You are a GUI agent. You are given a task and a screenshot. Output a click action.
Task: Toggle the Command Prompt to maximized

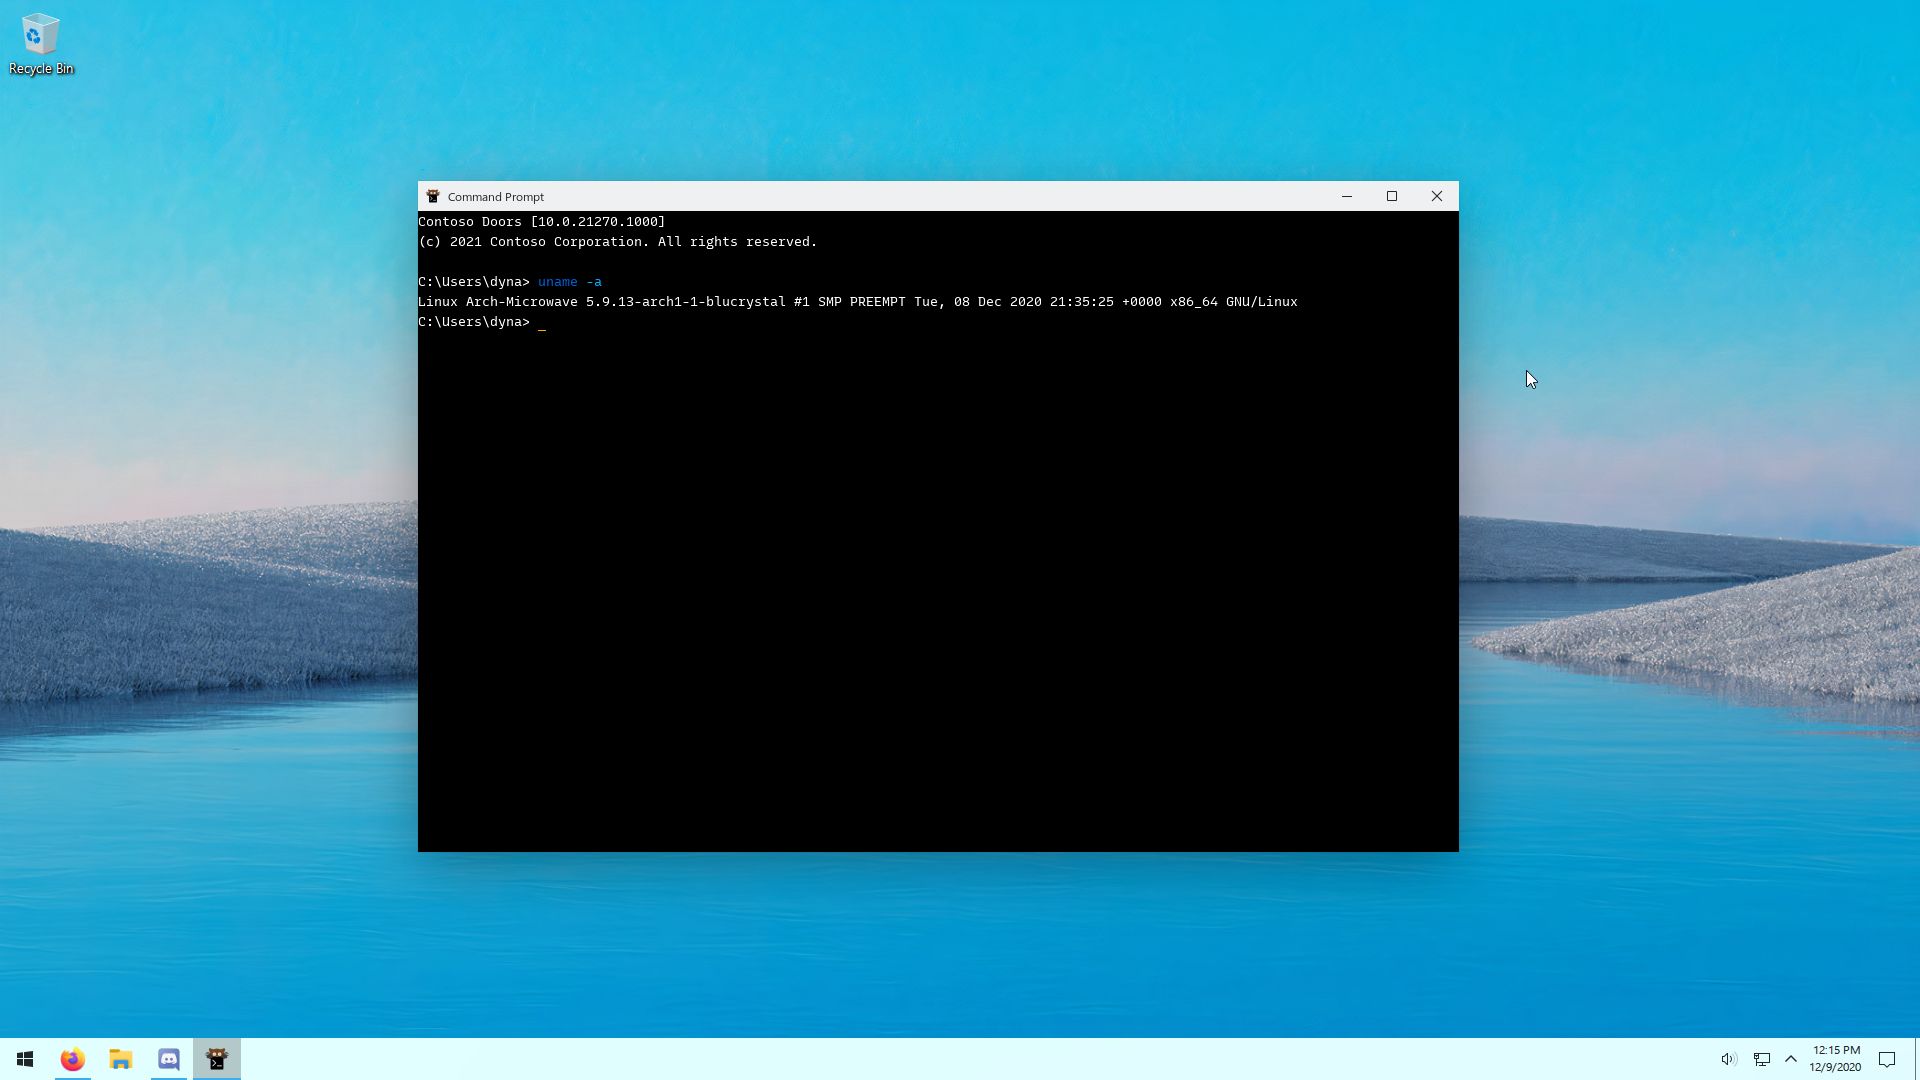coord(1392,196)
